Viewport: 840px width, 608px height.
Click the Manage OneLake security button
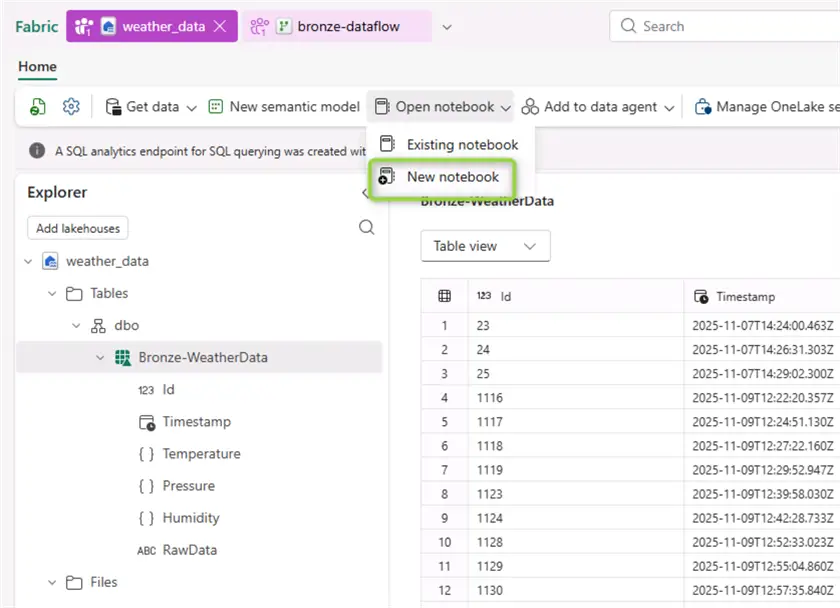pyautogui.click(x=766, y=107)
